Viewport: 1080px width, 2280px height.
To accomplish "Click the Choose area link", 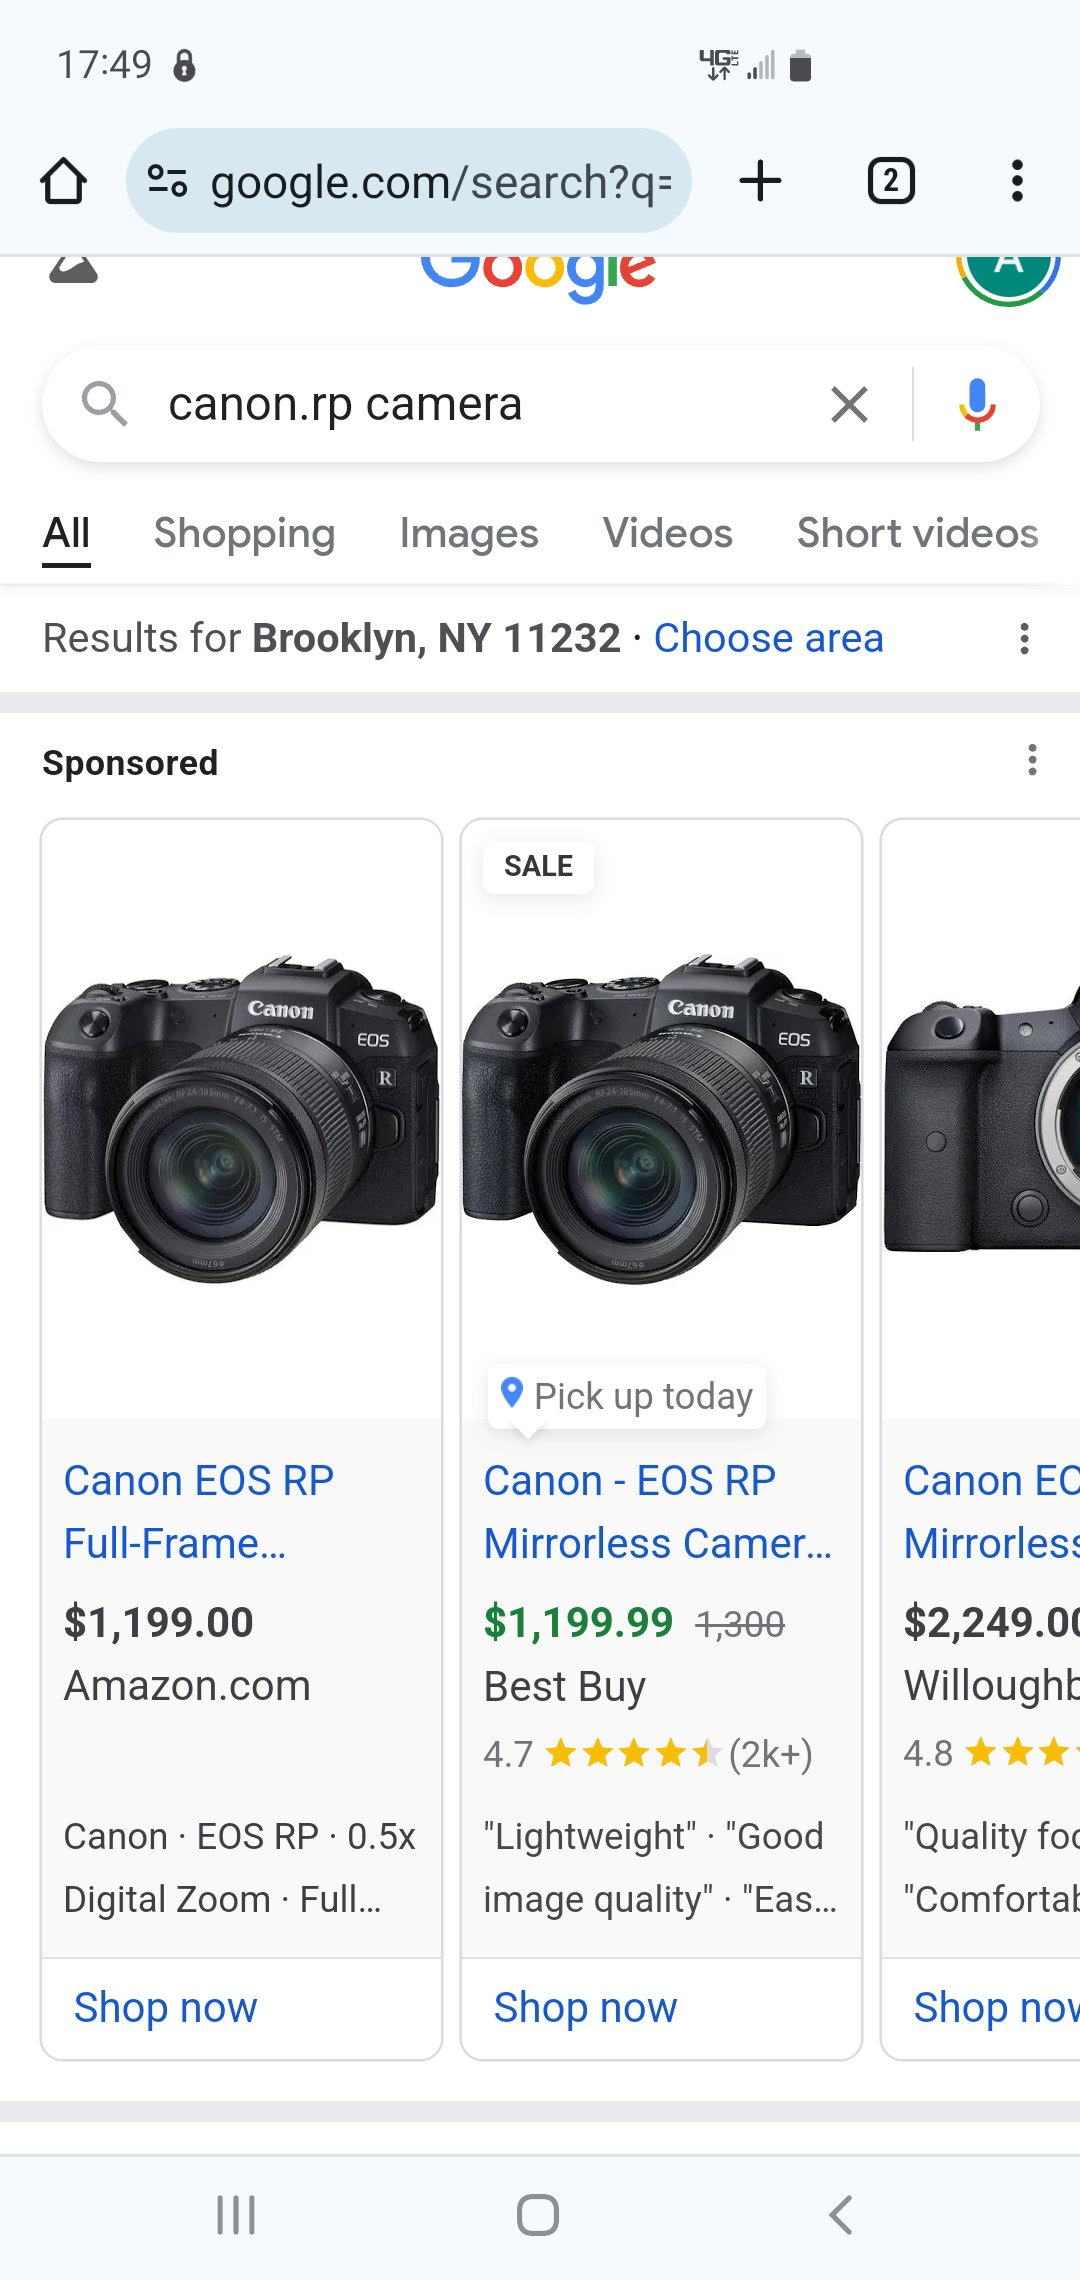I will 768,638.
